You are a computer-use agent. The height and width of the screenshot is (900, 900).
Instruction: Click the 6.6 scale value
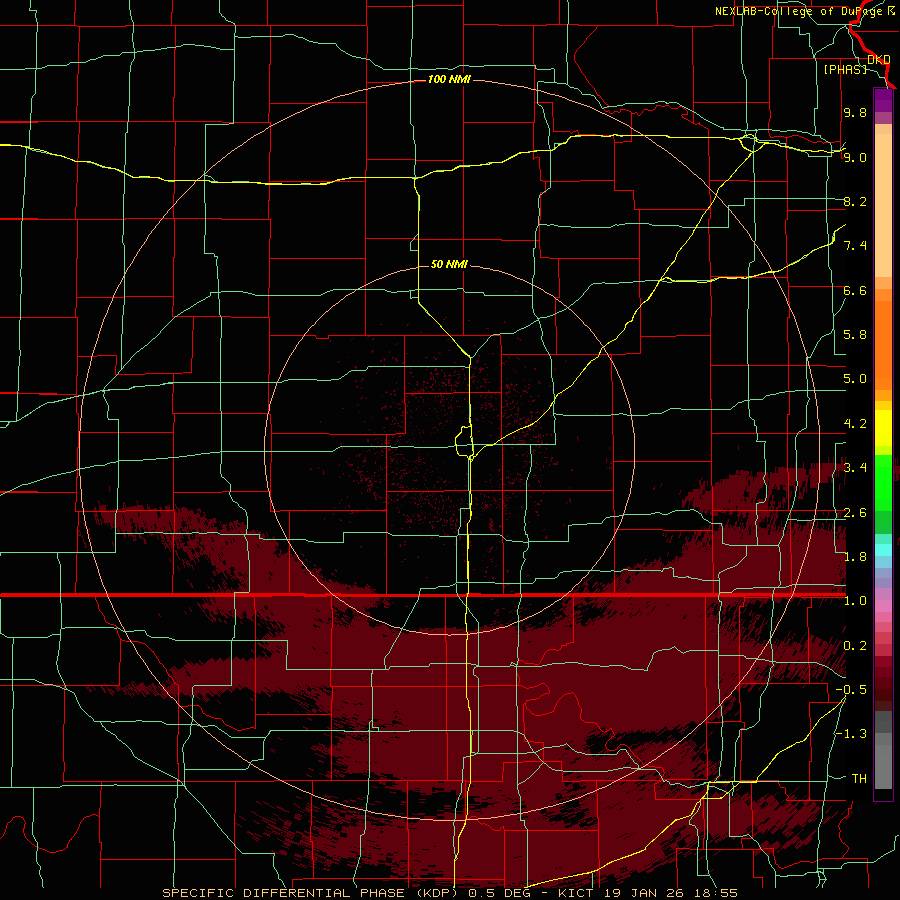[x=855, y=290]
